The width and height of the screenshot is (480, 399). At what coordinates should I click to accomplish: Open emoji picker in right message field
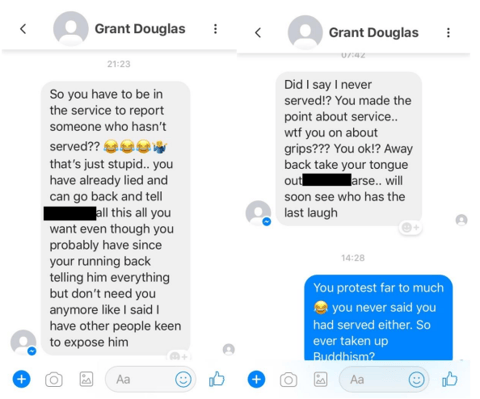[417, 379]
